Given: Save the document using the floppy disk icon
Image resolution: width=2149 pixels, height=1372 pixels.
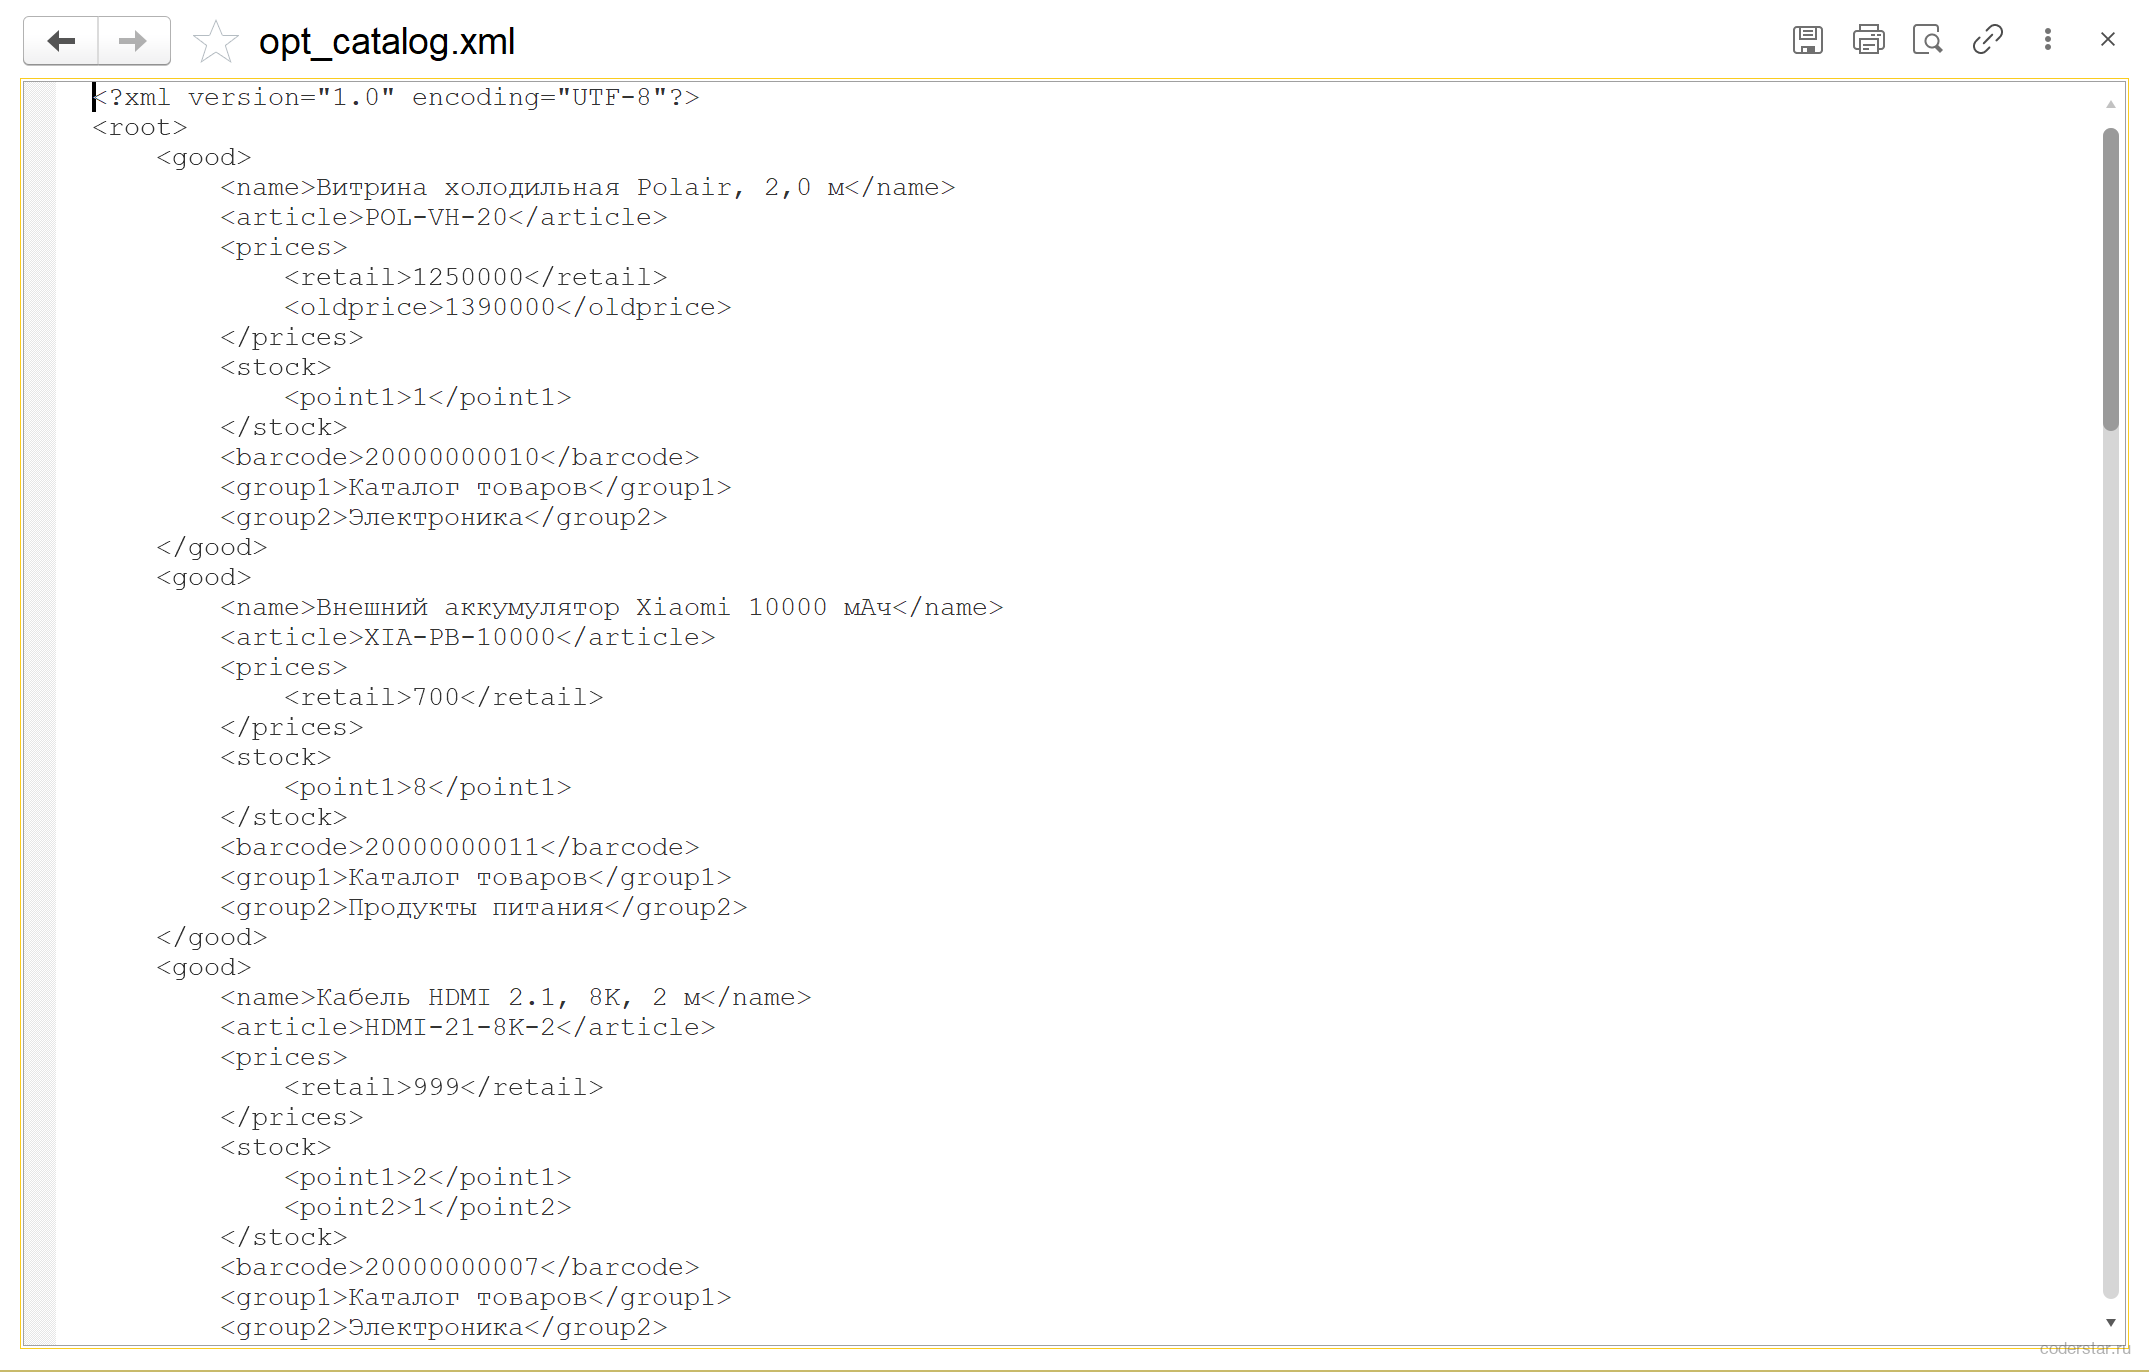Looking at the screenshot, I should pos(1808,40).
